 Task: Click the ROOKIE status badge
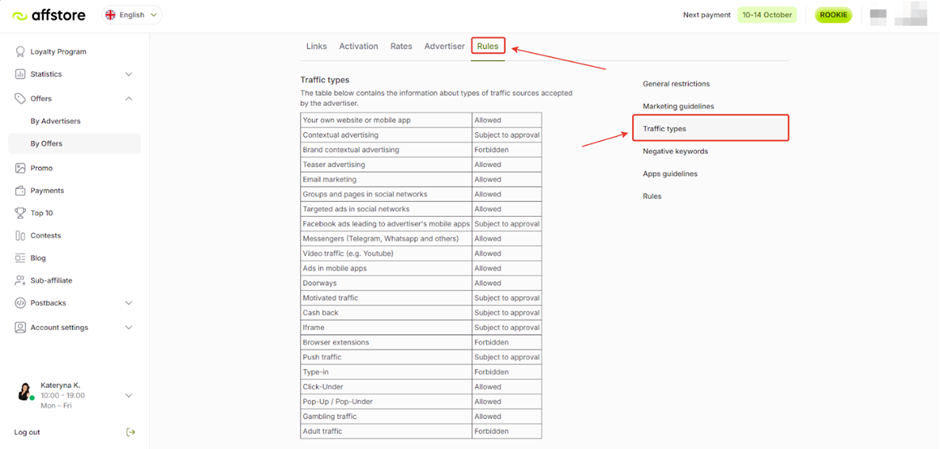tap(832, 15)
